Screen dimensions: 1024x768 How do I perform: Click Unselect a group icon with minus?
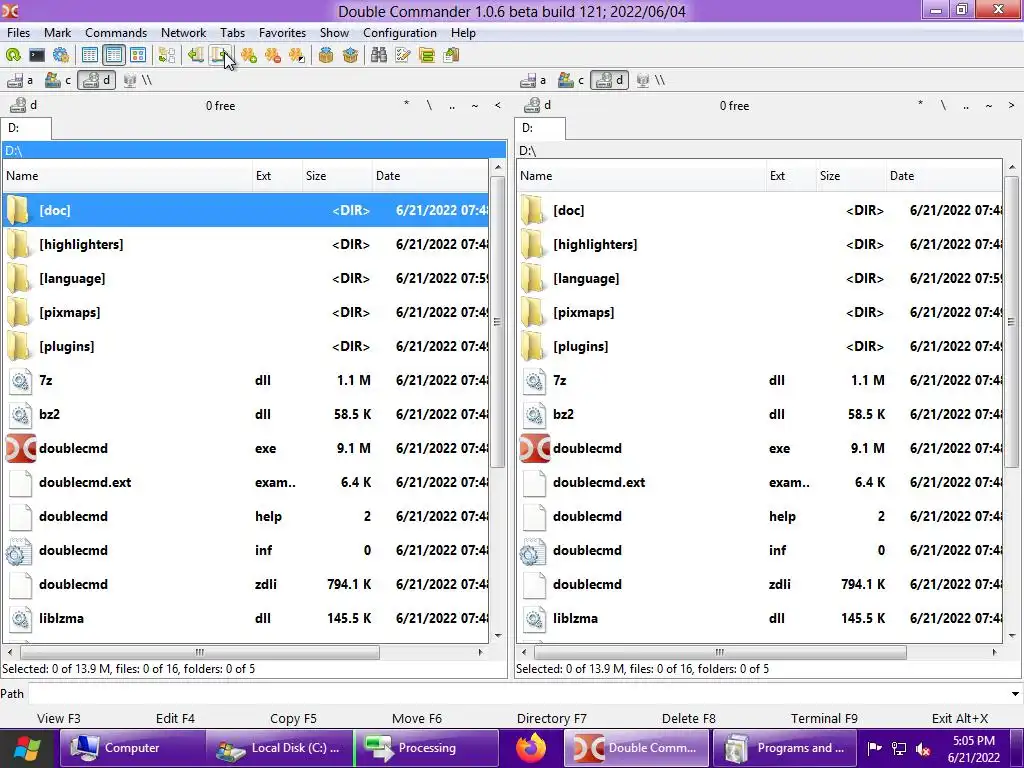[x=272, y=56]
